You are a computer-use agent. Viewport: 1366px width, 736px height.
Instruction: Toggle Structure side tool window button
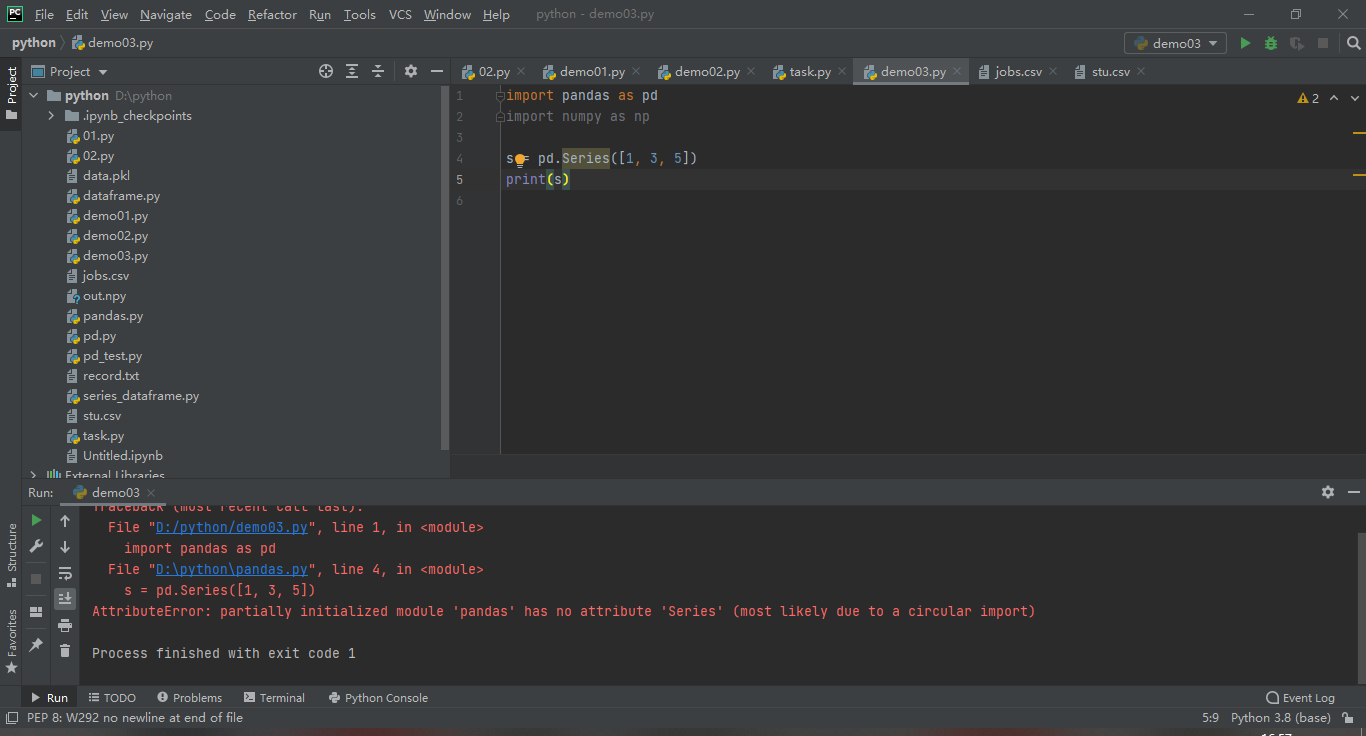[11, 555]
